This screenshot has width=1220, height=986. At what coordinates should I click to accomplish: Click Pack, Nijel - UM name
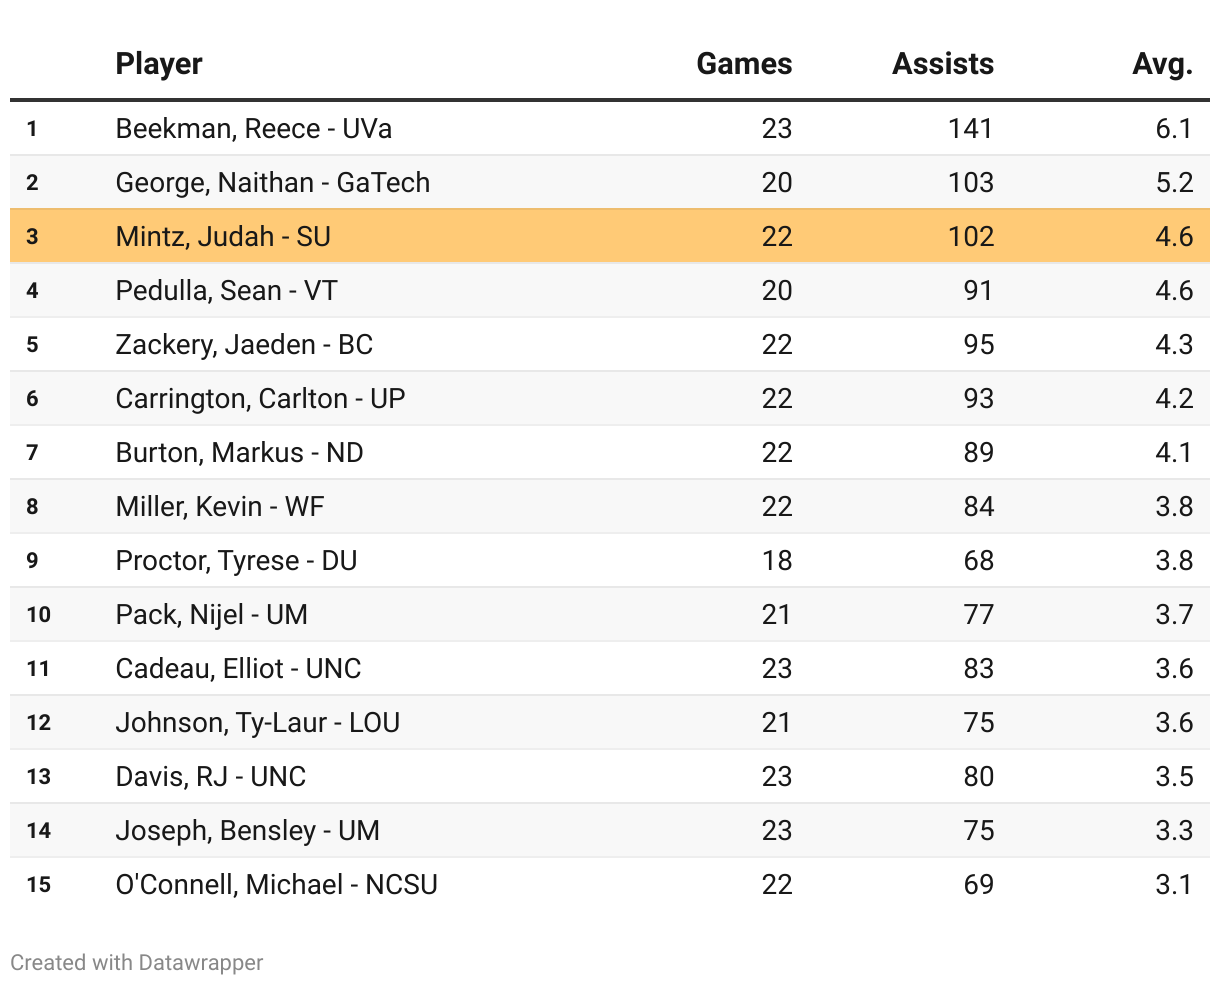pyautogui.click(x=212, y=615)
